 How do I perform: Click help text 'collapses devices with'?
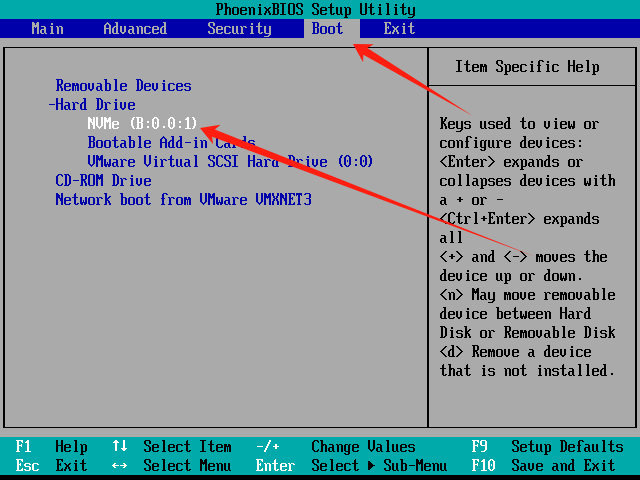click(x=527, y=180)
